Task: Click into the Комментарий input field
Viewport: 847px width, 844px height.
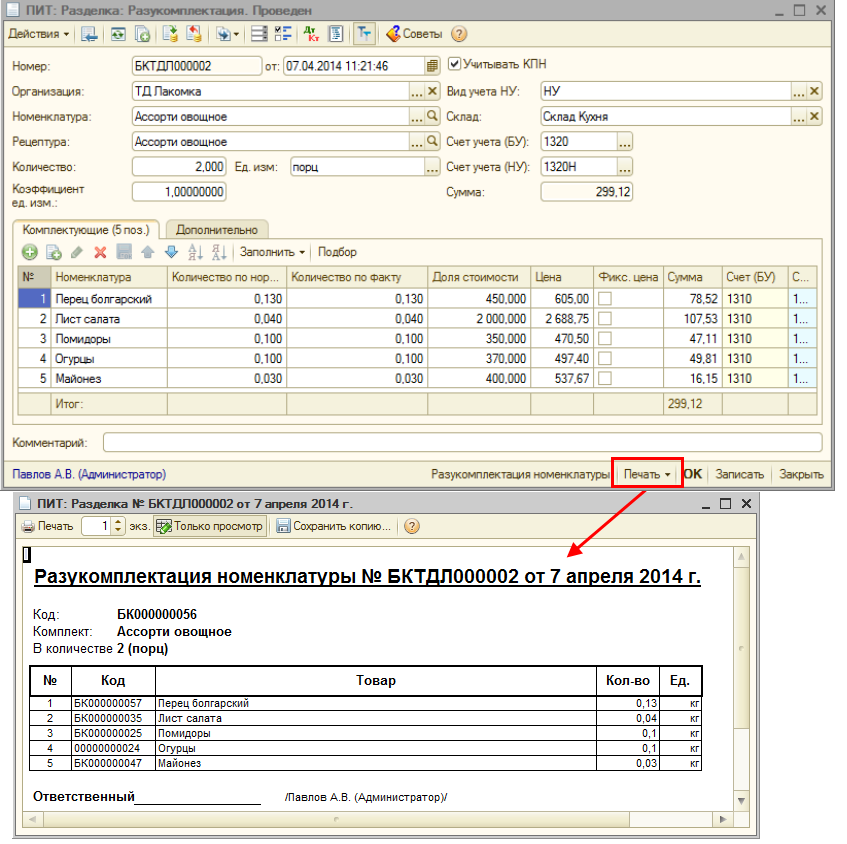Action: point(461,442)
